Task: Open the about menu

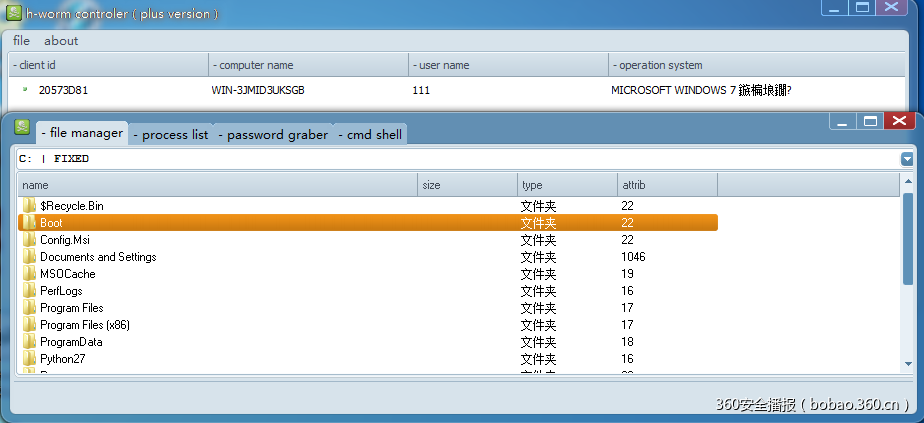Action: [x=61, y=41]
